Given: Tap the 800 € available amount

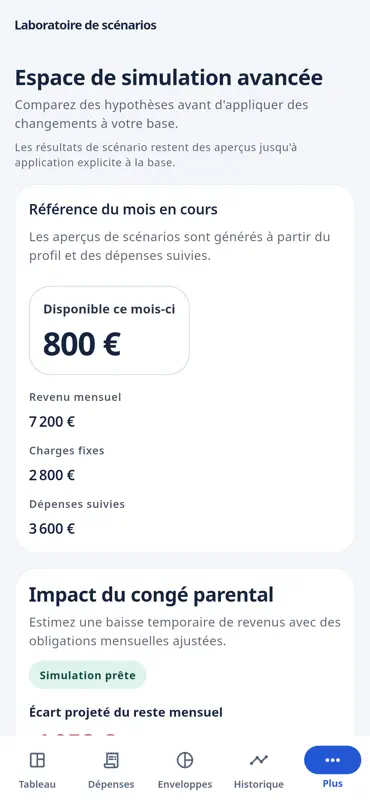Looking at the screenshot, I should [82, 344].
